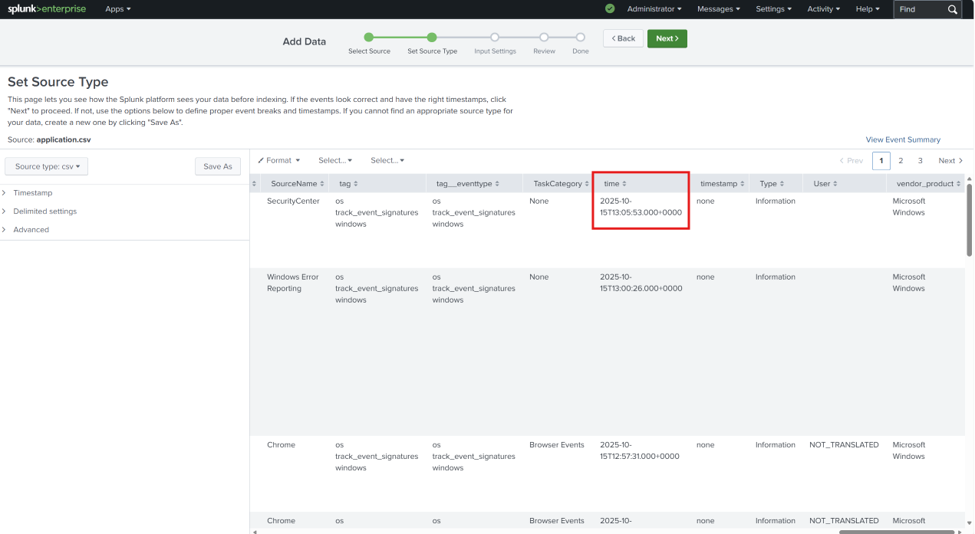Screen dimensions: 975x534
Task: Click Prev in the table pagination
Action: tap(851, 160)
